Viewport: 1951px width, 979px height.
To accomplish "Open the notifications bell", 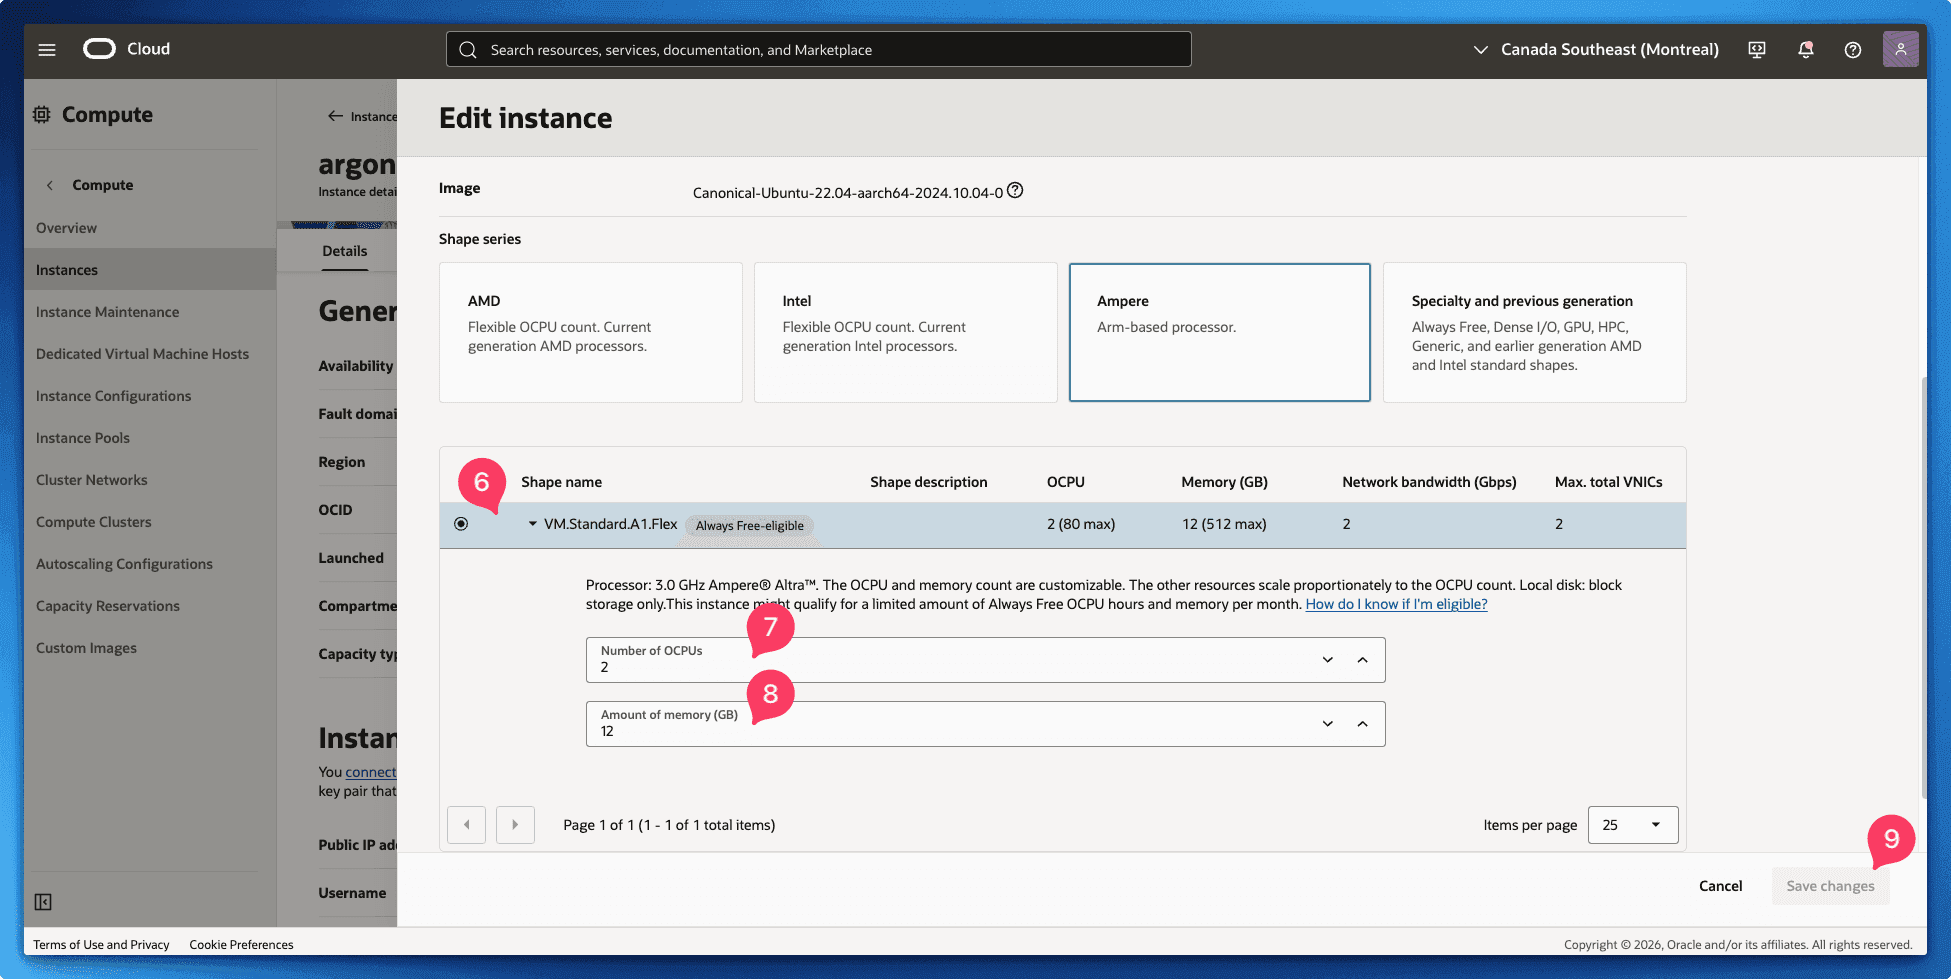I will [1805, 49].
